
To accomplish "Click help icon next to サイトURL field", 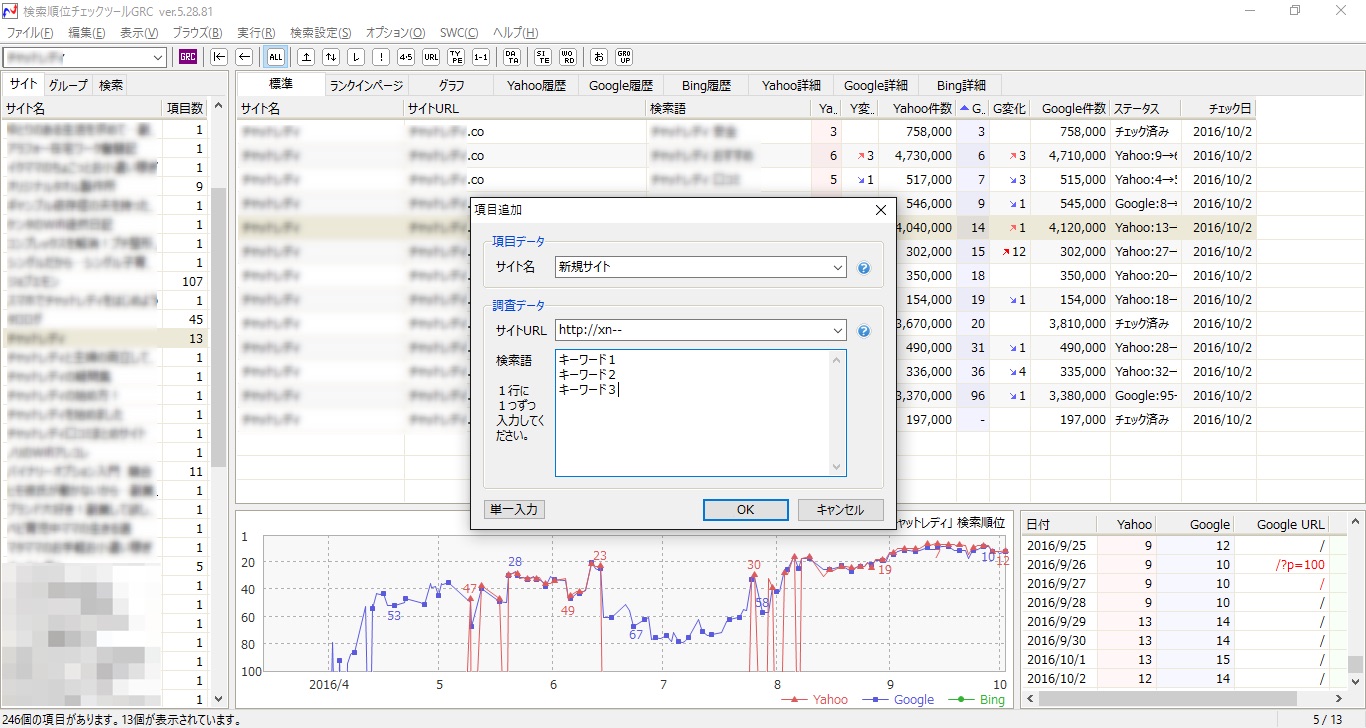I will (864, 331).
